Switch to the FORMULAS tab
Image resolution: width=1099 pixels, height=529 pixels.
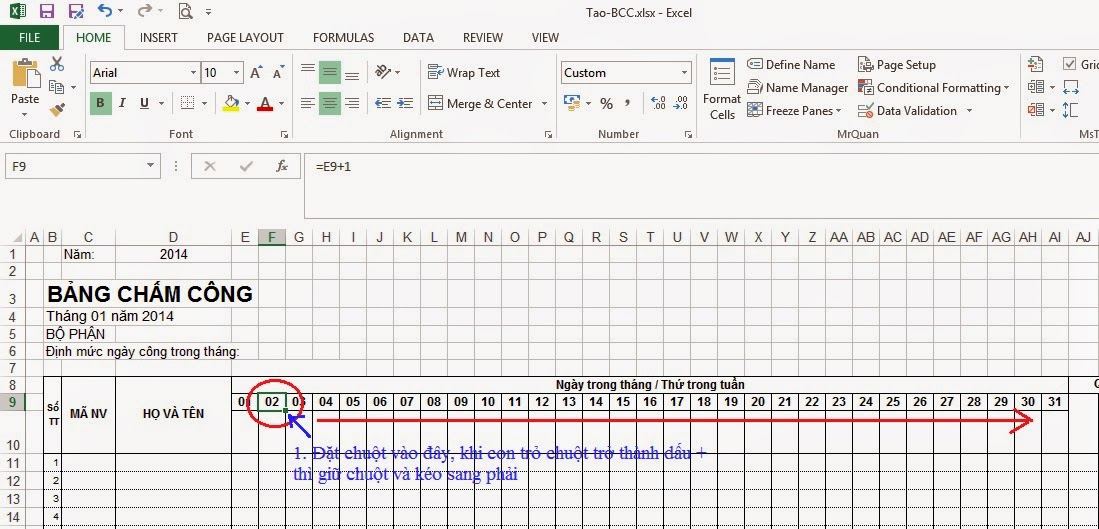pos(343,38)
